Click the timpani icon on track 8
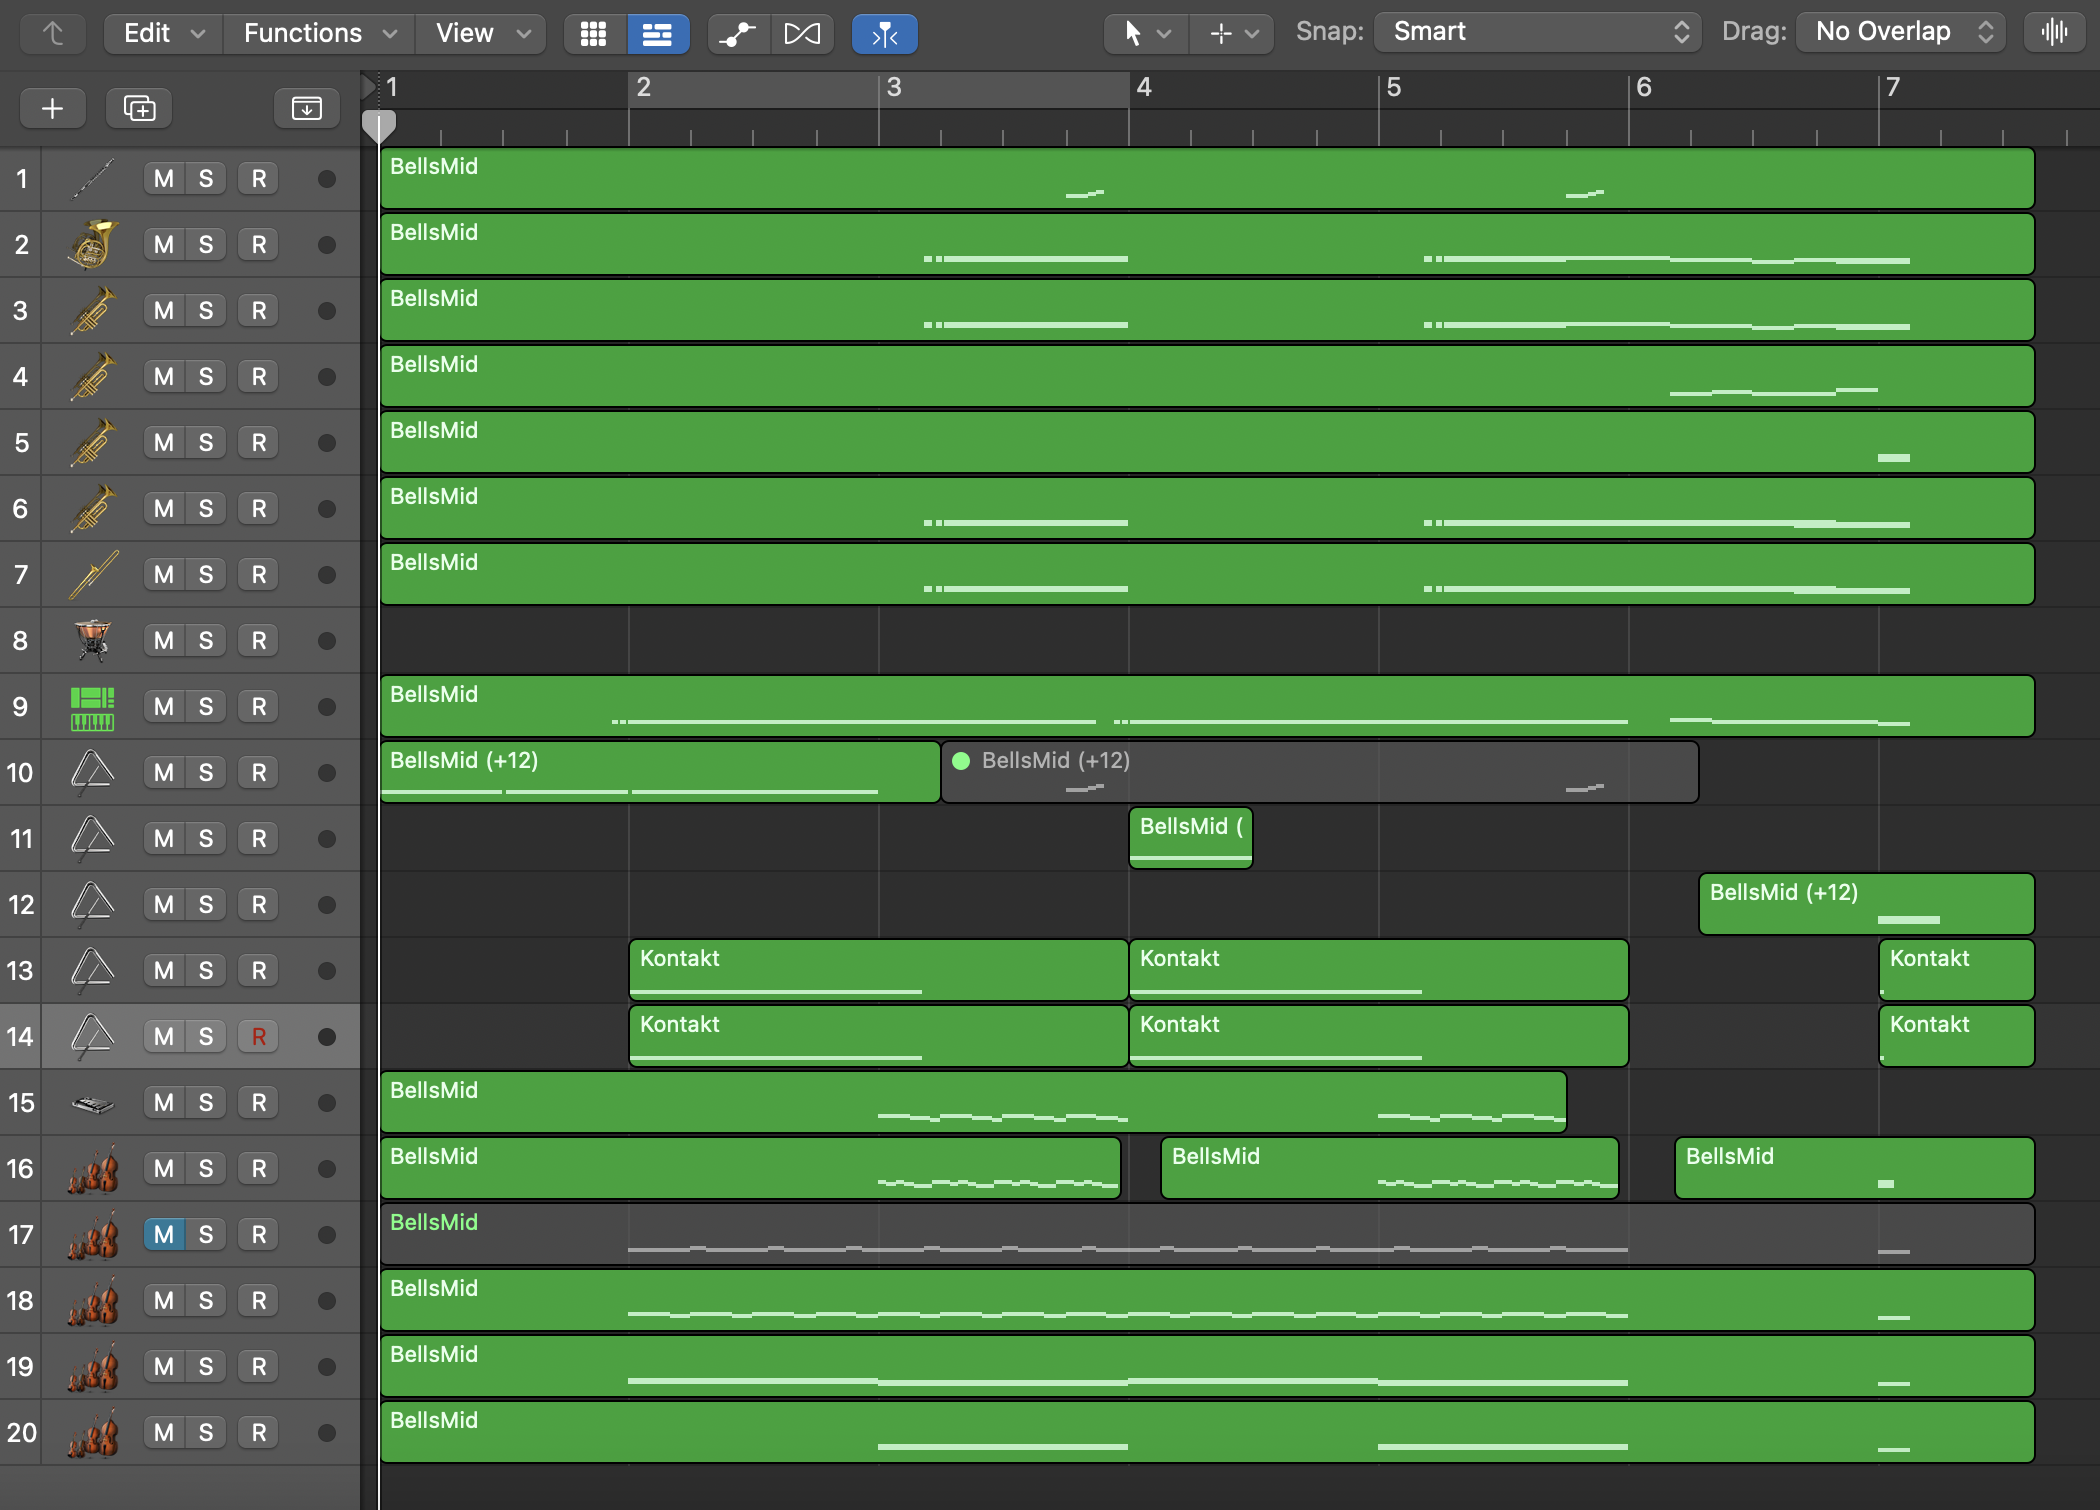Viewport: 2100px width, 1510px height. pos(92,640)
